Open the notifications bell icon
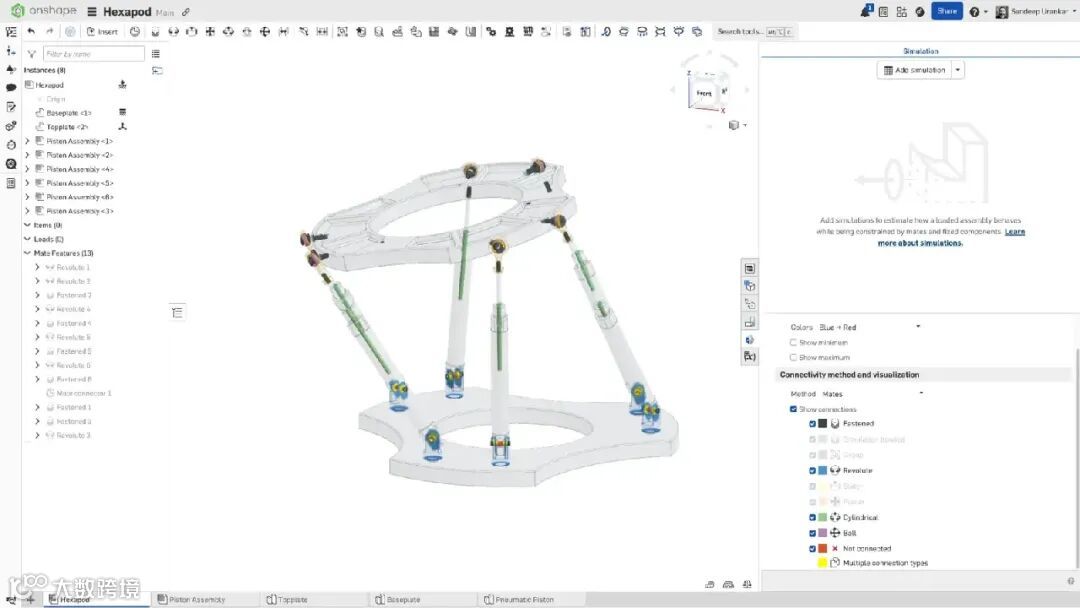 click(866, 11)
